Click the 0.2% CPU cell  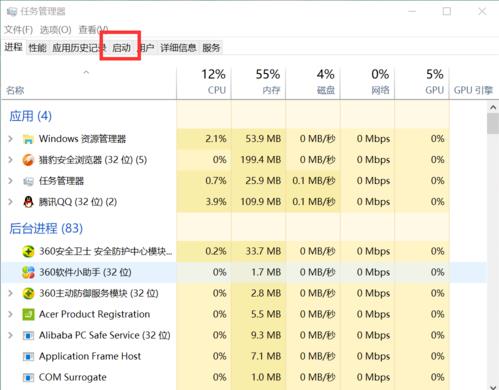coord(216,251)
